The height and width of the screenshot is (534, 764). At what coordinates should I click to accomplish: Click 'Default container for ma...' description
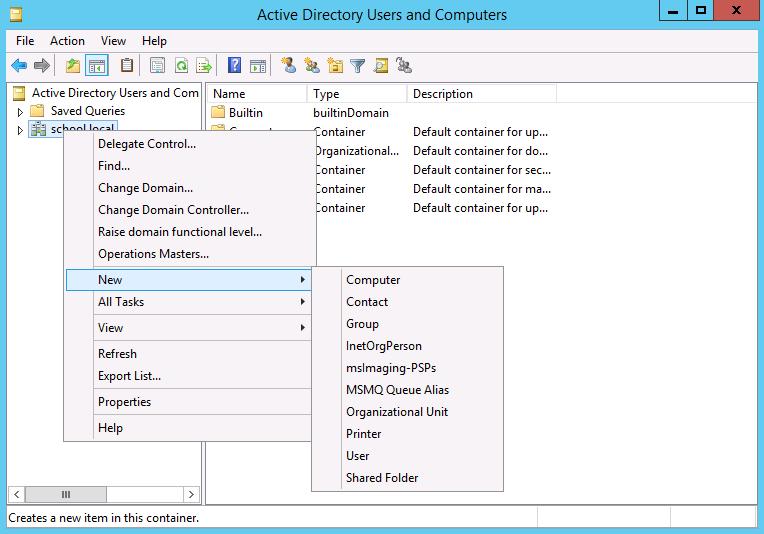click(482, 189)
